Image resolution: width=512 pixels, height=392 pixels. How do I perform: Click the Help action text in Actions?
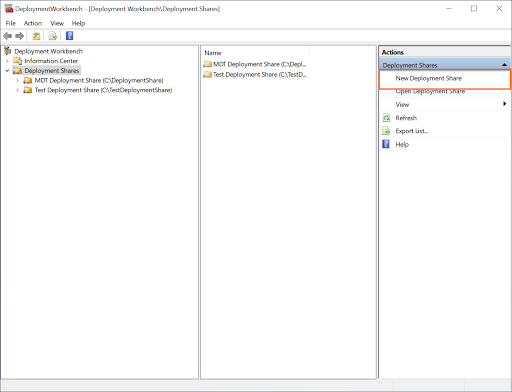(402, 144)
